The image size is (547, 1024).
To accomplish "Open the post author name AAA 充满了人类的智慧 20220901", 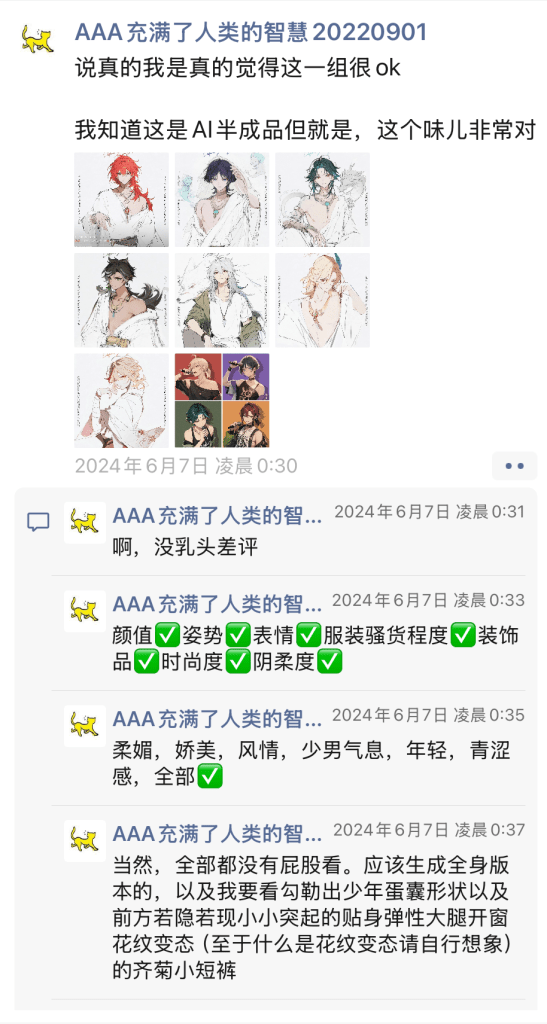I will tap(251, 31).
